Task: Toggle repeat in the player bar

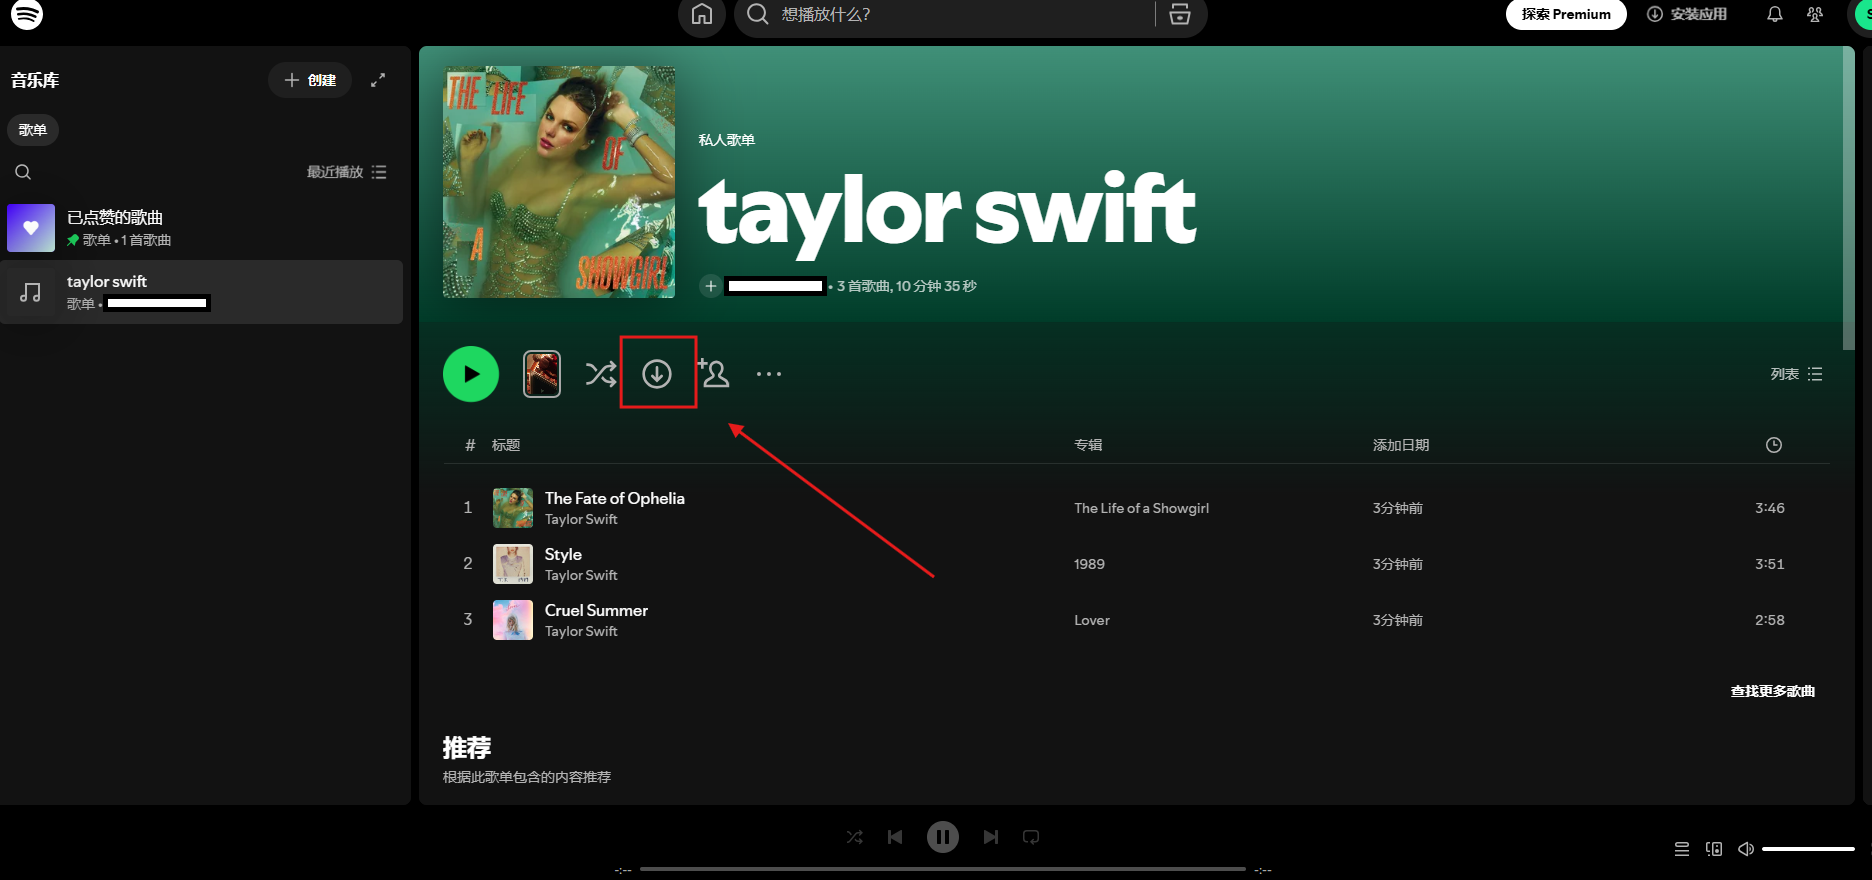Action: point(1031,837)
